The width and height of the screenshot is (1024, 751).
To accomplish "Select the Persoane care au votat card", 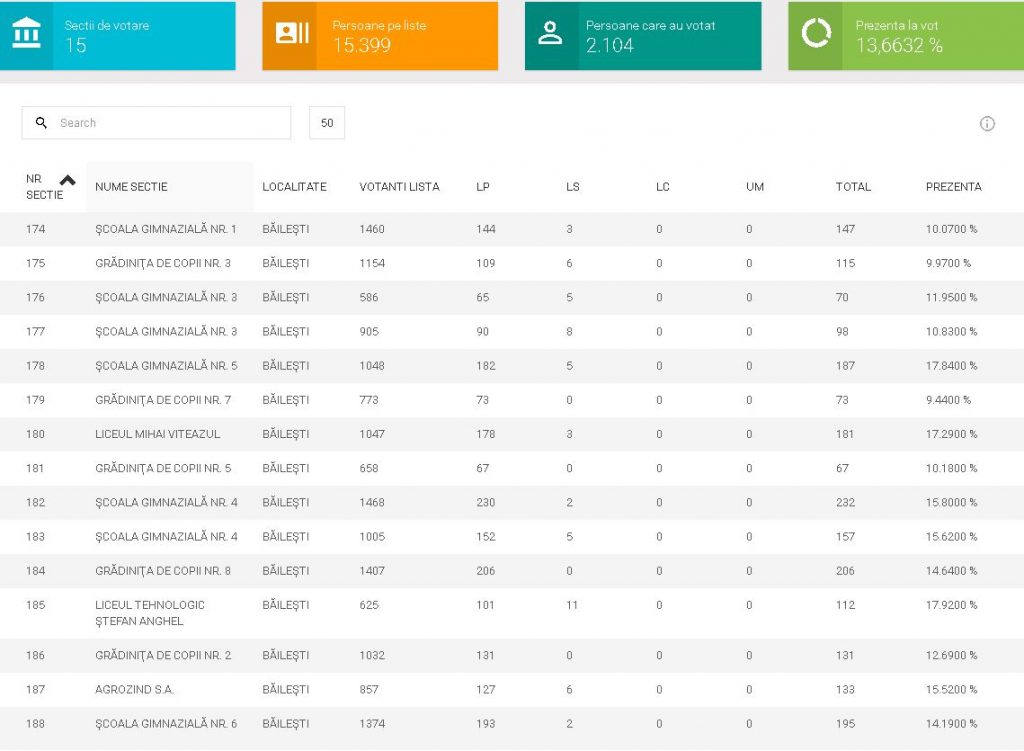I will (x=643, y=35).
